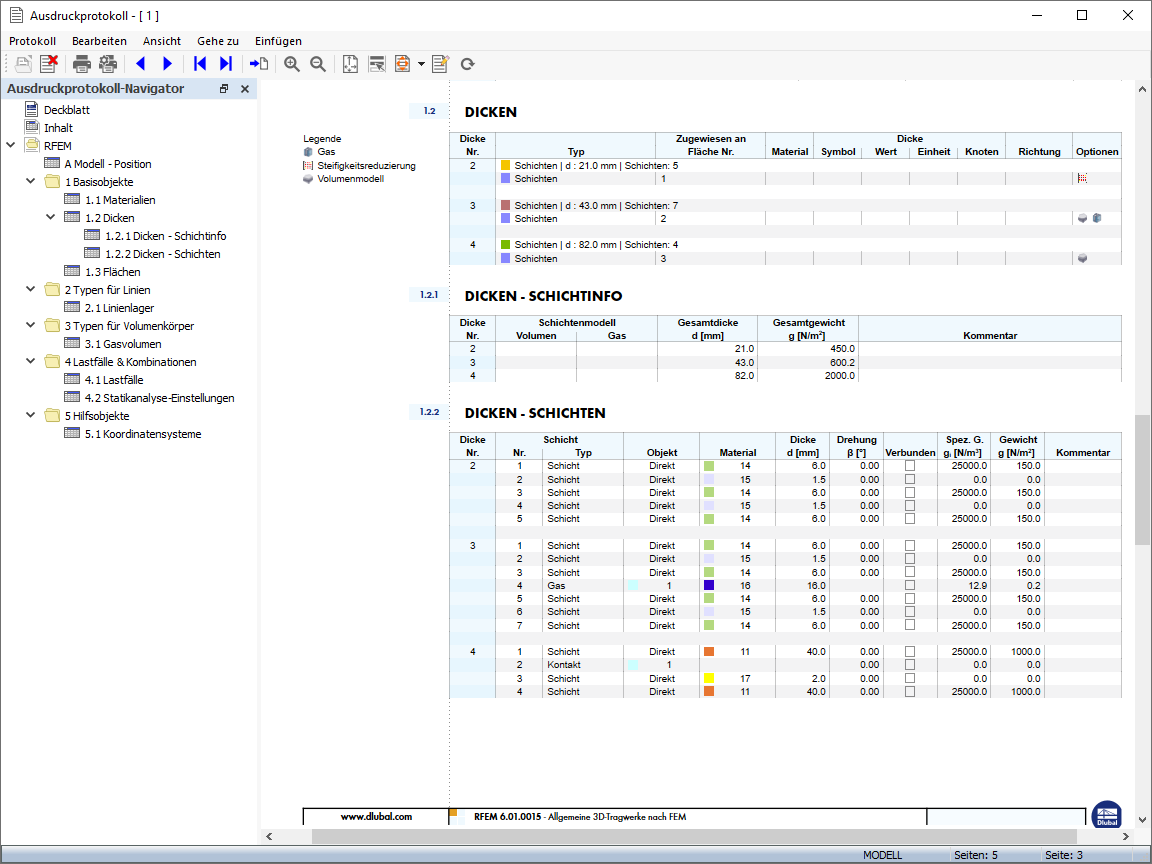The width and height of the screenshot is (1152, 864).
Task: Click the section 1.2.2 marker label
Action: (429, 411)
